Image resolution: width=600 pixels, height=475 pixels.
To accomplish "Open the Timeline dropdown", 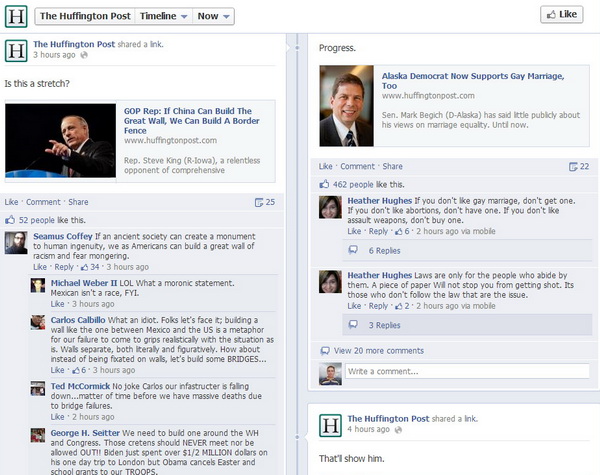I will tap(163, 16).
